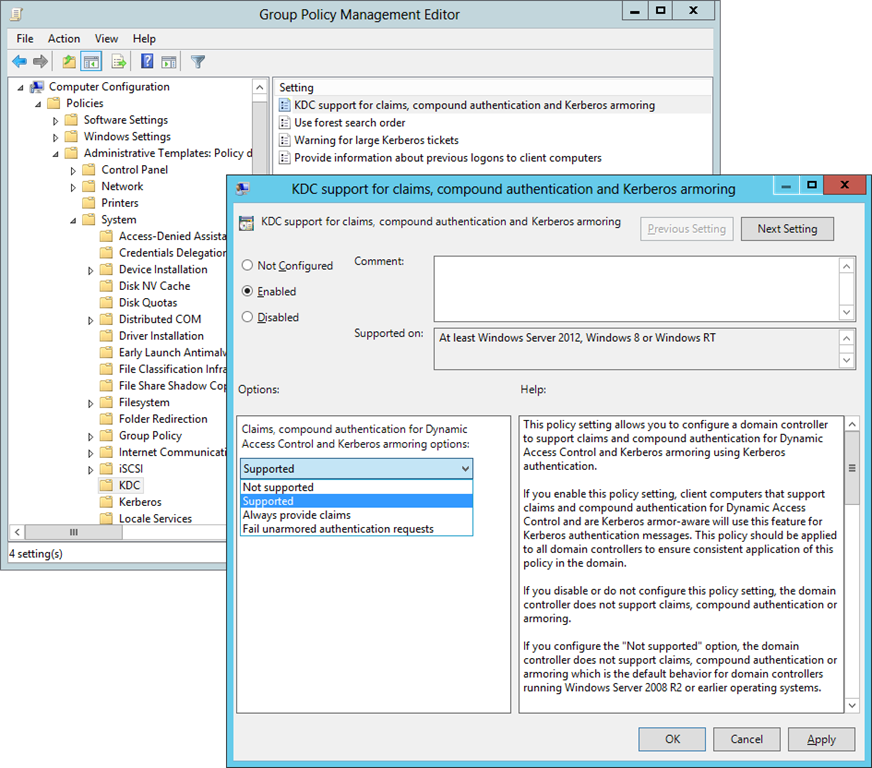Select the Enabled radio button
The image size is (872, 768).
[x=247, y=292]
